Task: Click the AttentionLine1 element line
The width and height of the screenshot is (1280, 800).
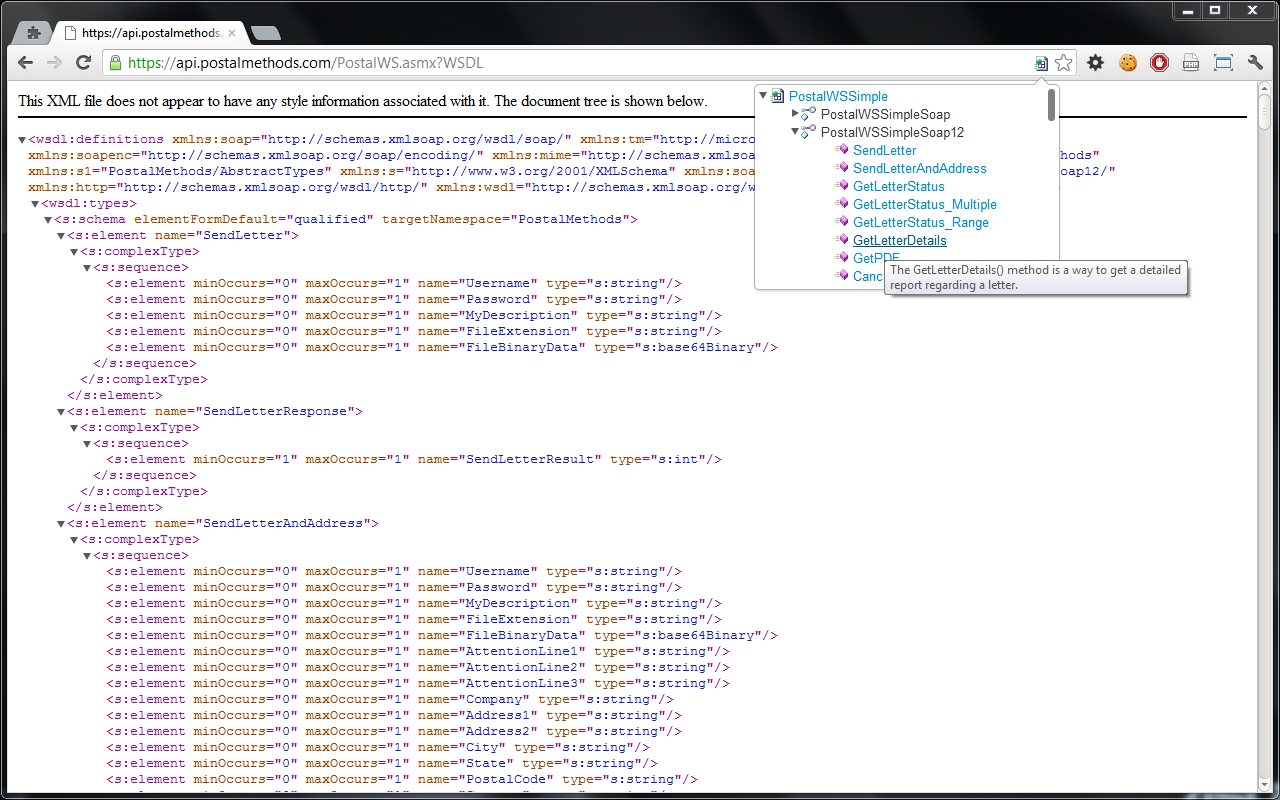Action: click(418, 651)
